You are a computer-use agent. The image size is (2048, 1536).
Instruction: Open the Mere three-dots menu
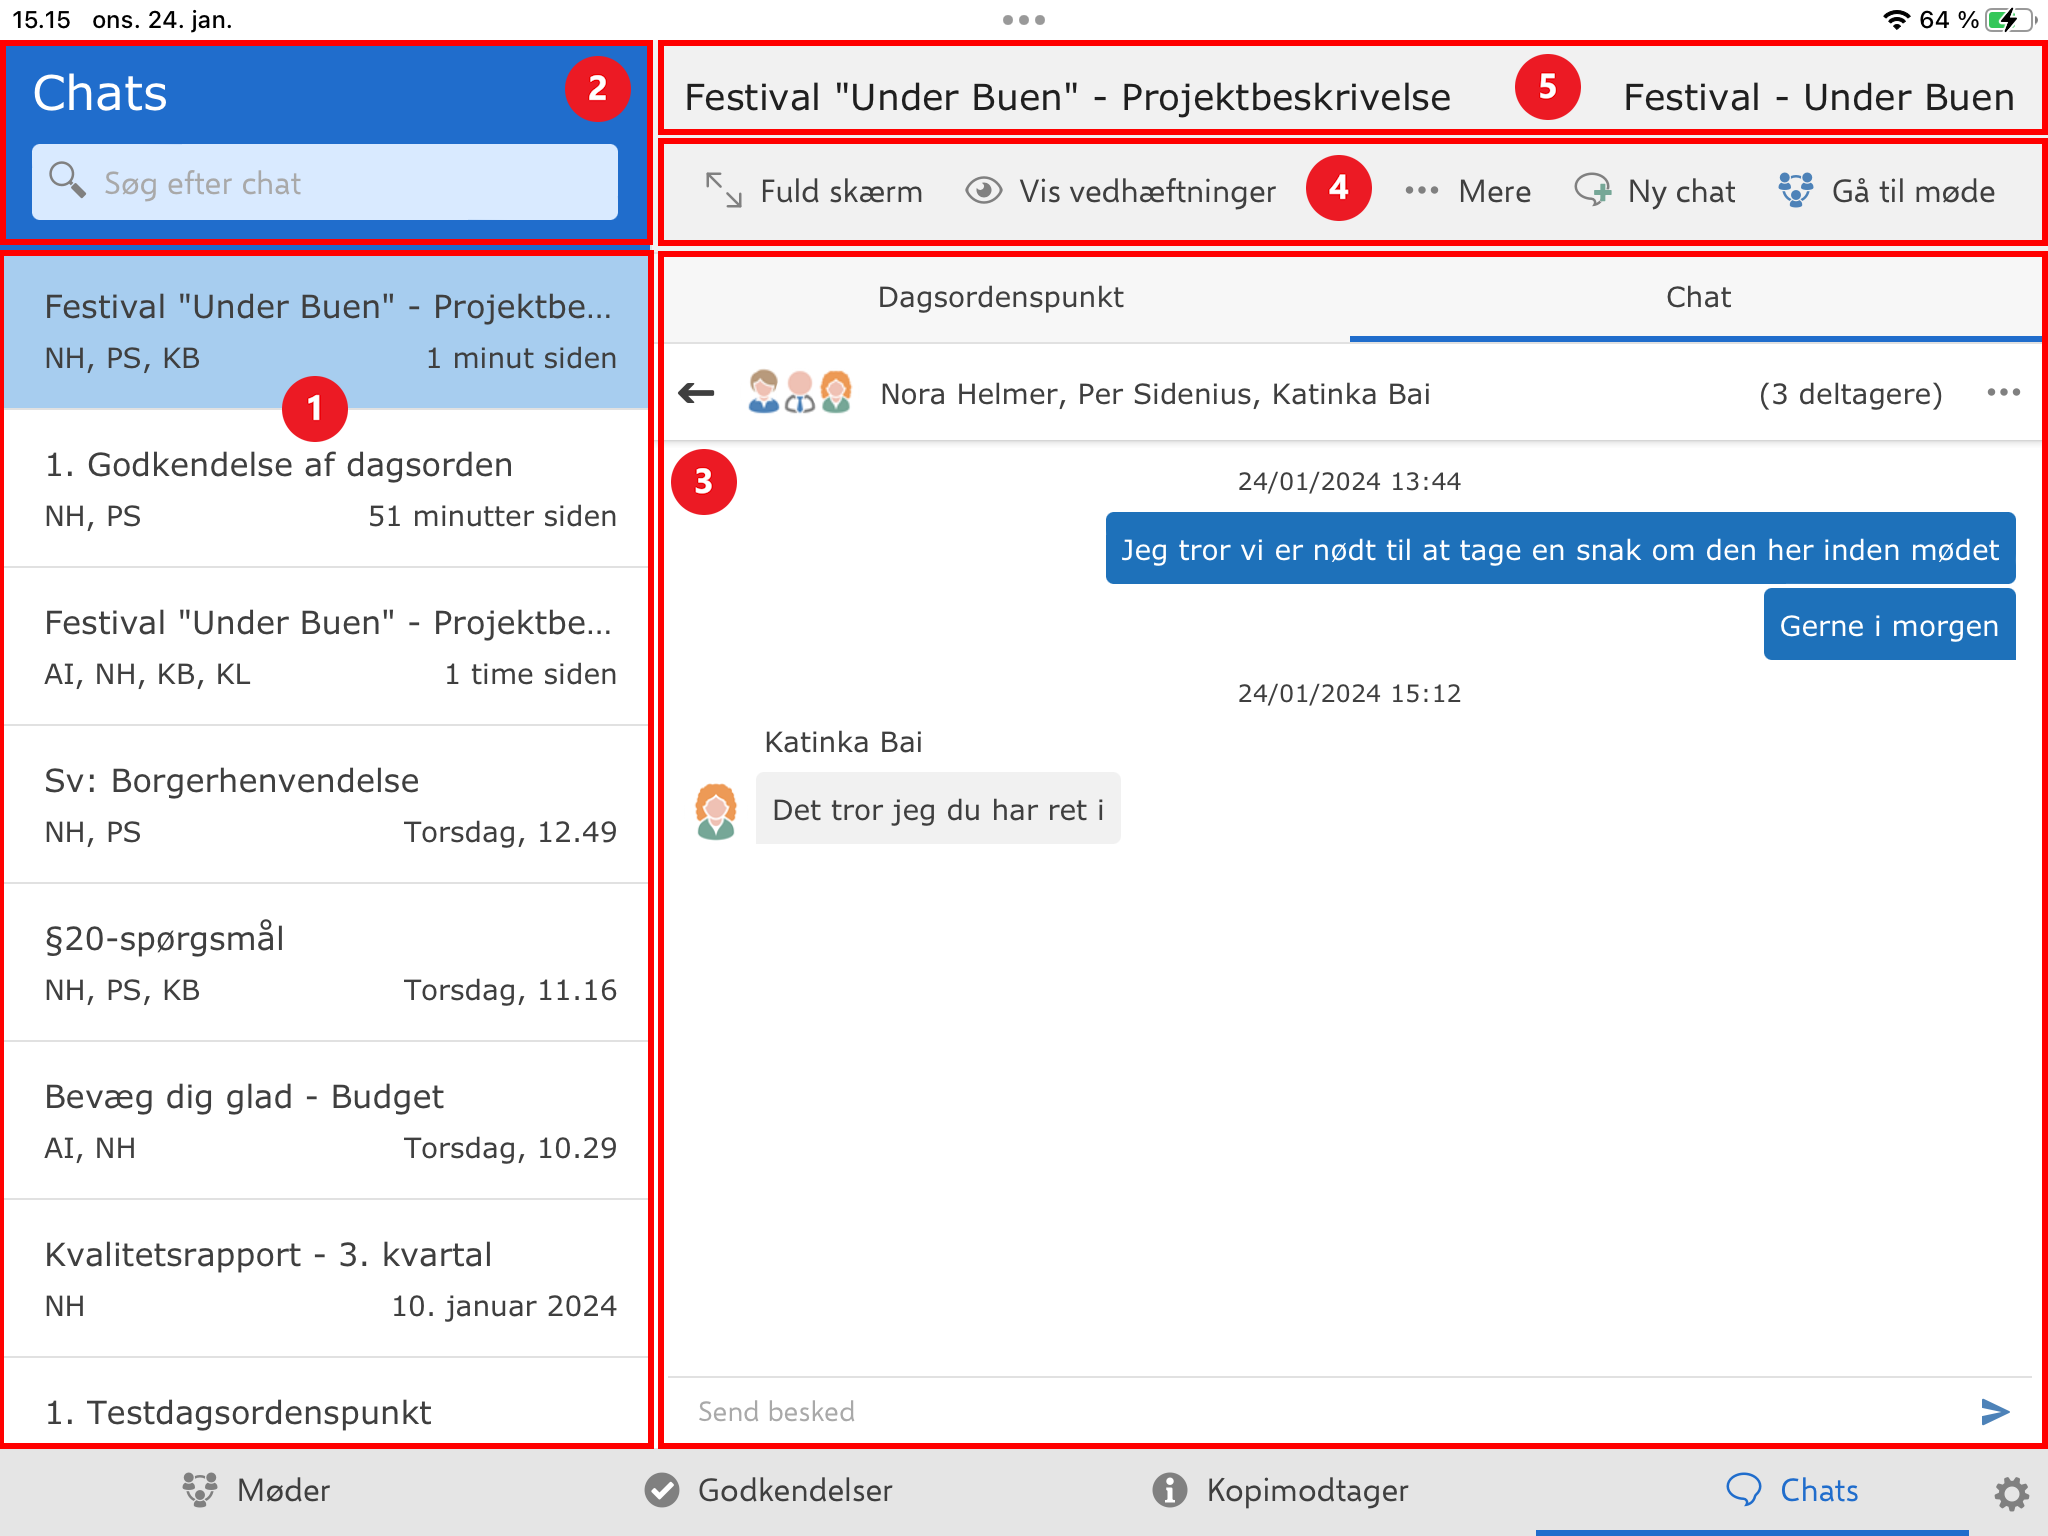(1421, 190)
